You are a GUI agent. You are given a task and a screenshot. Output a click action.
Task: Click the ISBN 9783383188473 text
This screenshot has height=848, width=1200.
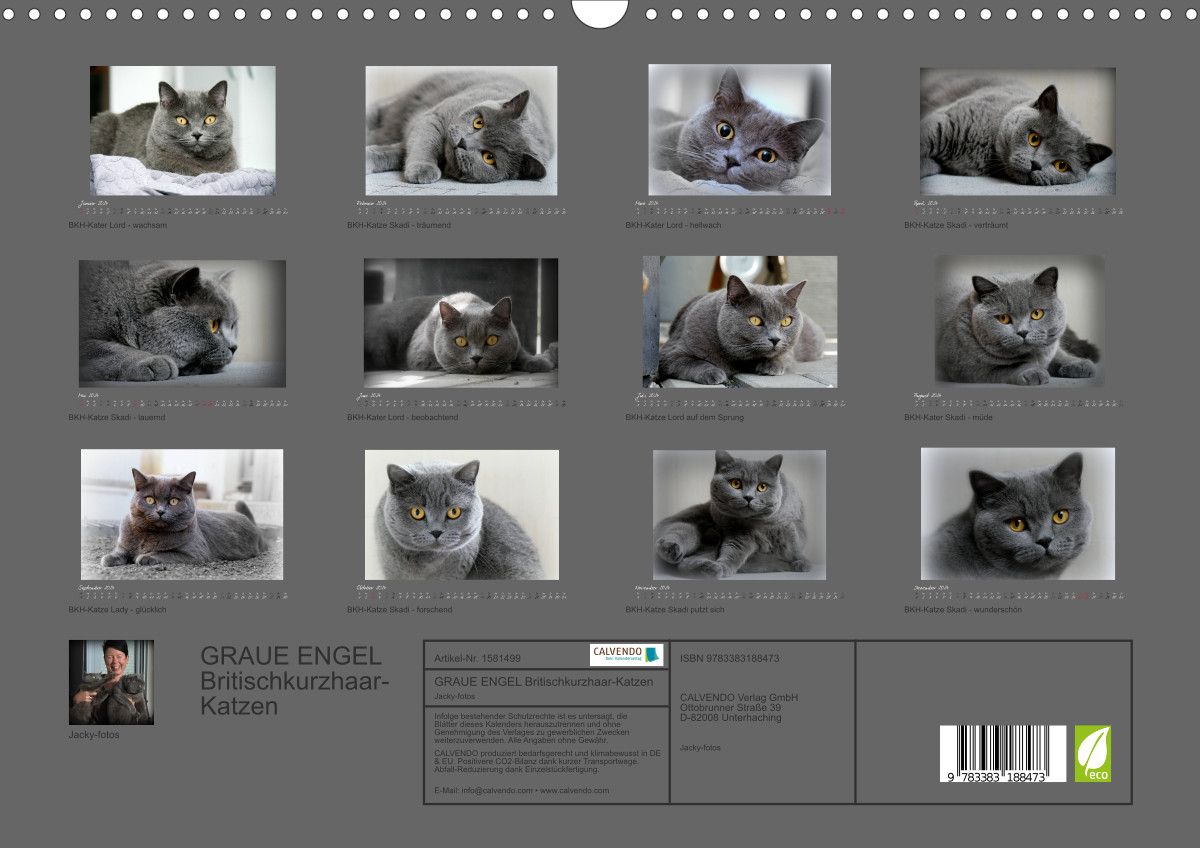point(729,658)
